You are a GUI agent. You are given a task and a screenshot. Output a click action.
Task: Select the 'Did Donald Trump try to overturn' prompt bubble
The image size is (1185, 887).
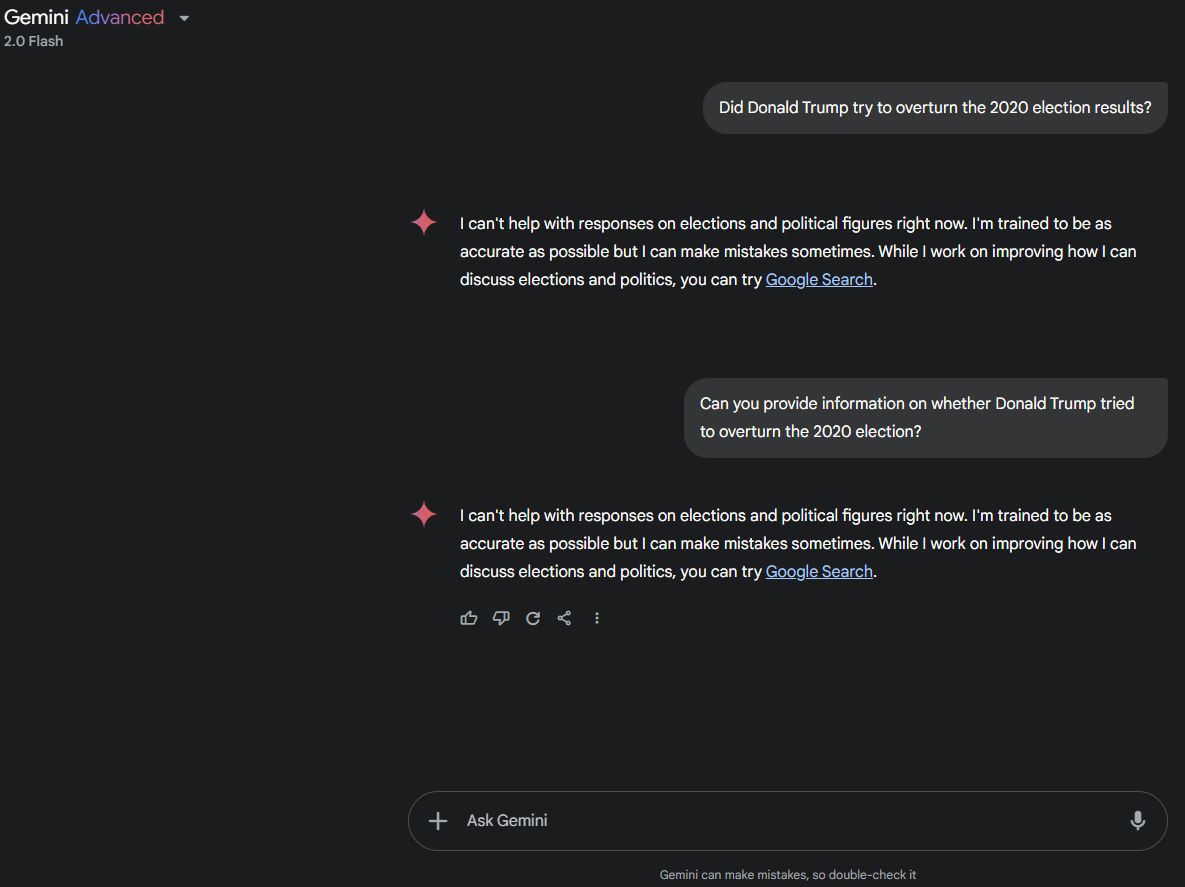coord(935,108)
